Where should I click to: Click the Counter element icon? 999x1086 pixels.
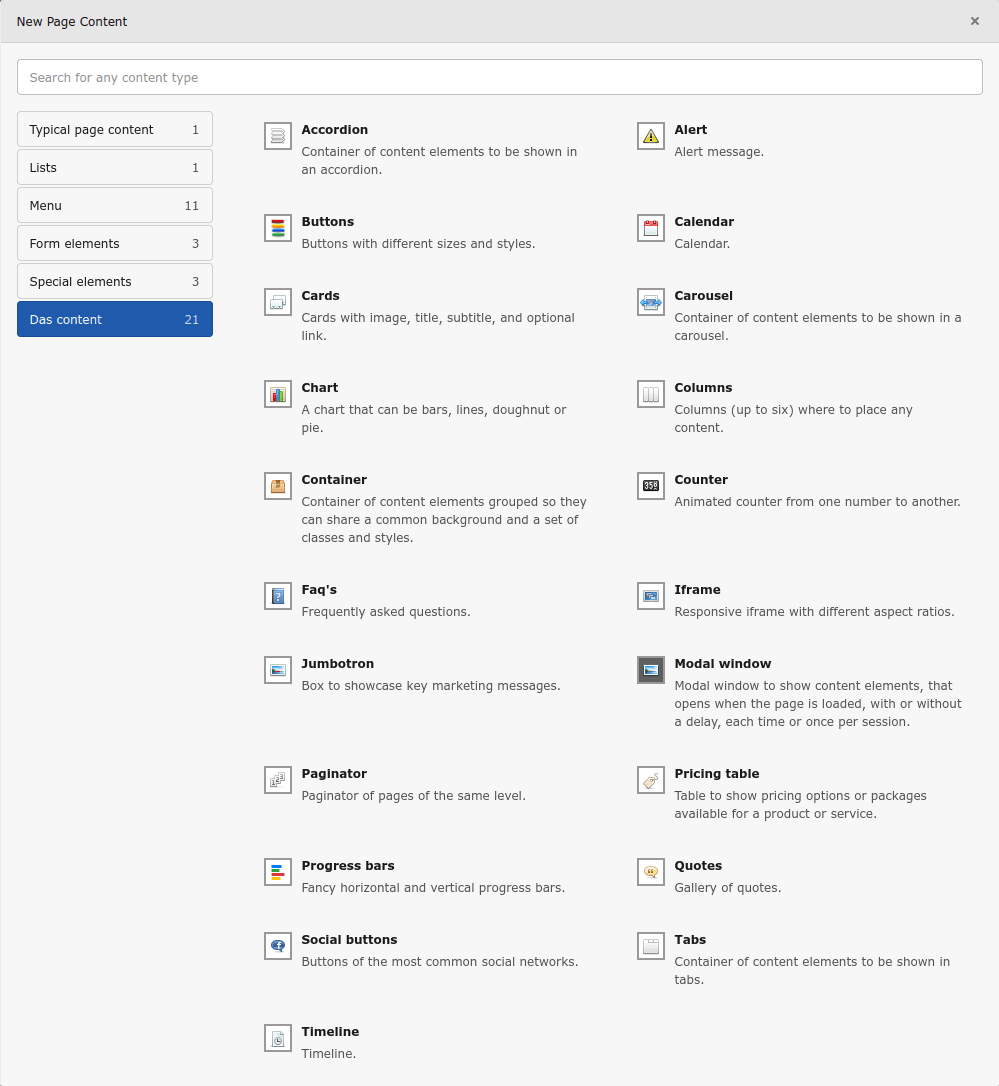coord(650,486)
